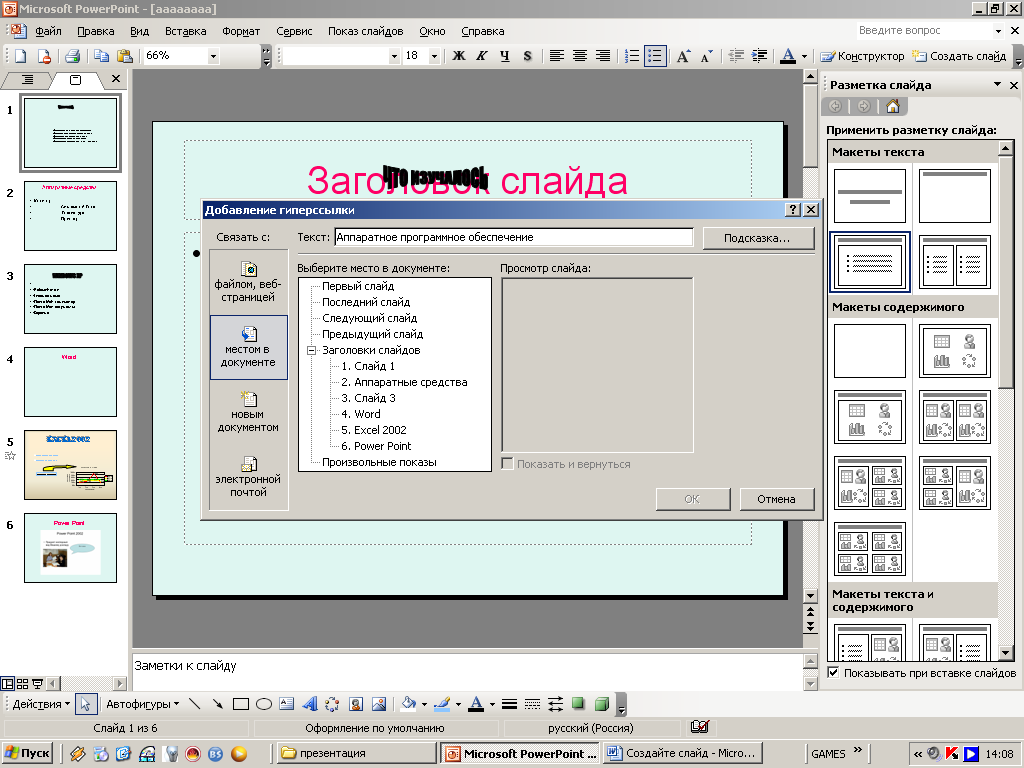Screen dimensions: 1024x768
Task: Insert Clip Art picture
Action: tap(356, 704)
